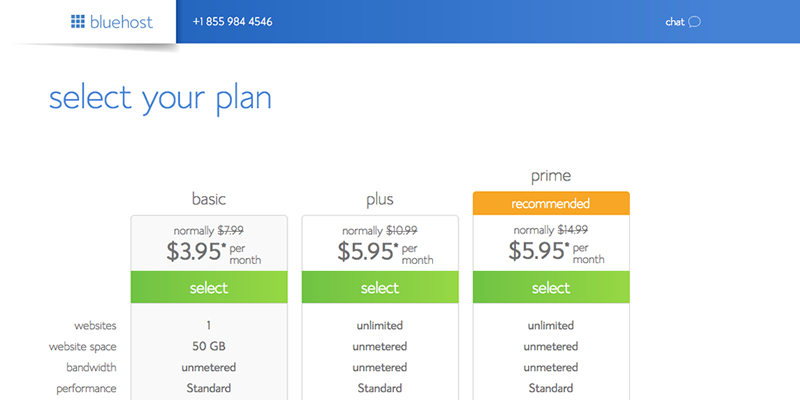This screenshot has height=400, width=800.
Task: Click the performance row label
Action: [x=86, y=389]
